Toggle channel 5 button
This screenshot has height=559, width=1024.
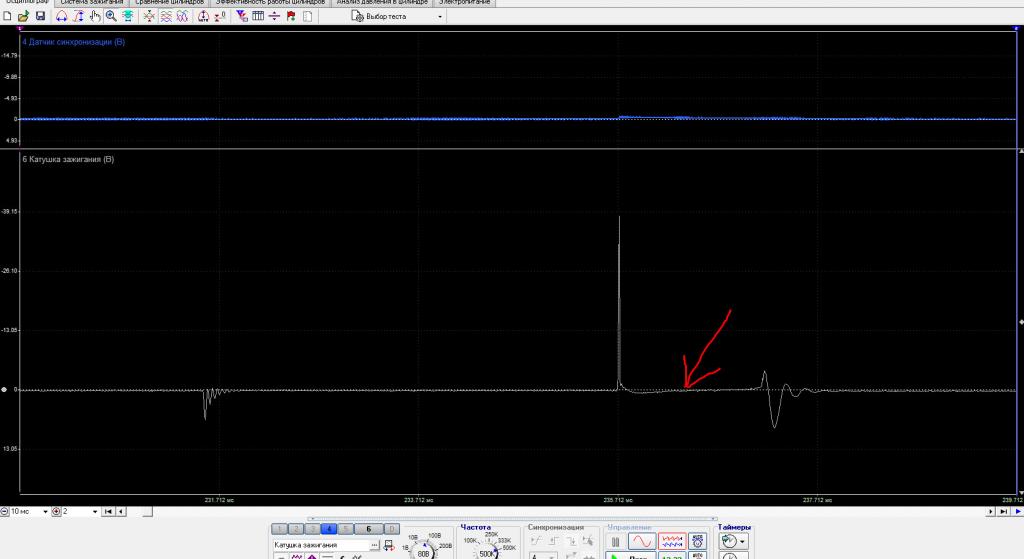coord(345,529)
